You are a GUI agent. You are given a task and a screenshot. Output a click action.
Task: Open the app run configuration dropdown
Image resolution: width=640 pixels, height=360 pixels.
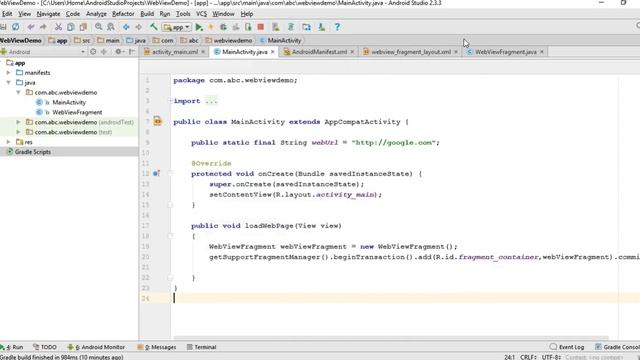pos(176,27)
